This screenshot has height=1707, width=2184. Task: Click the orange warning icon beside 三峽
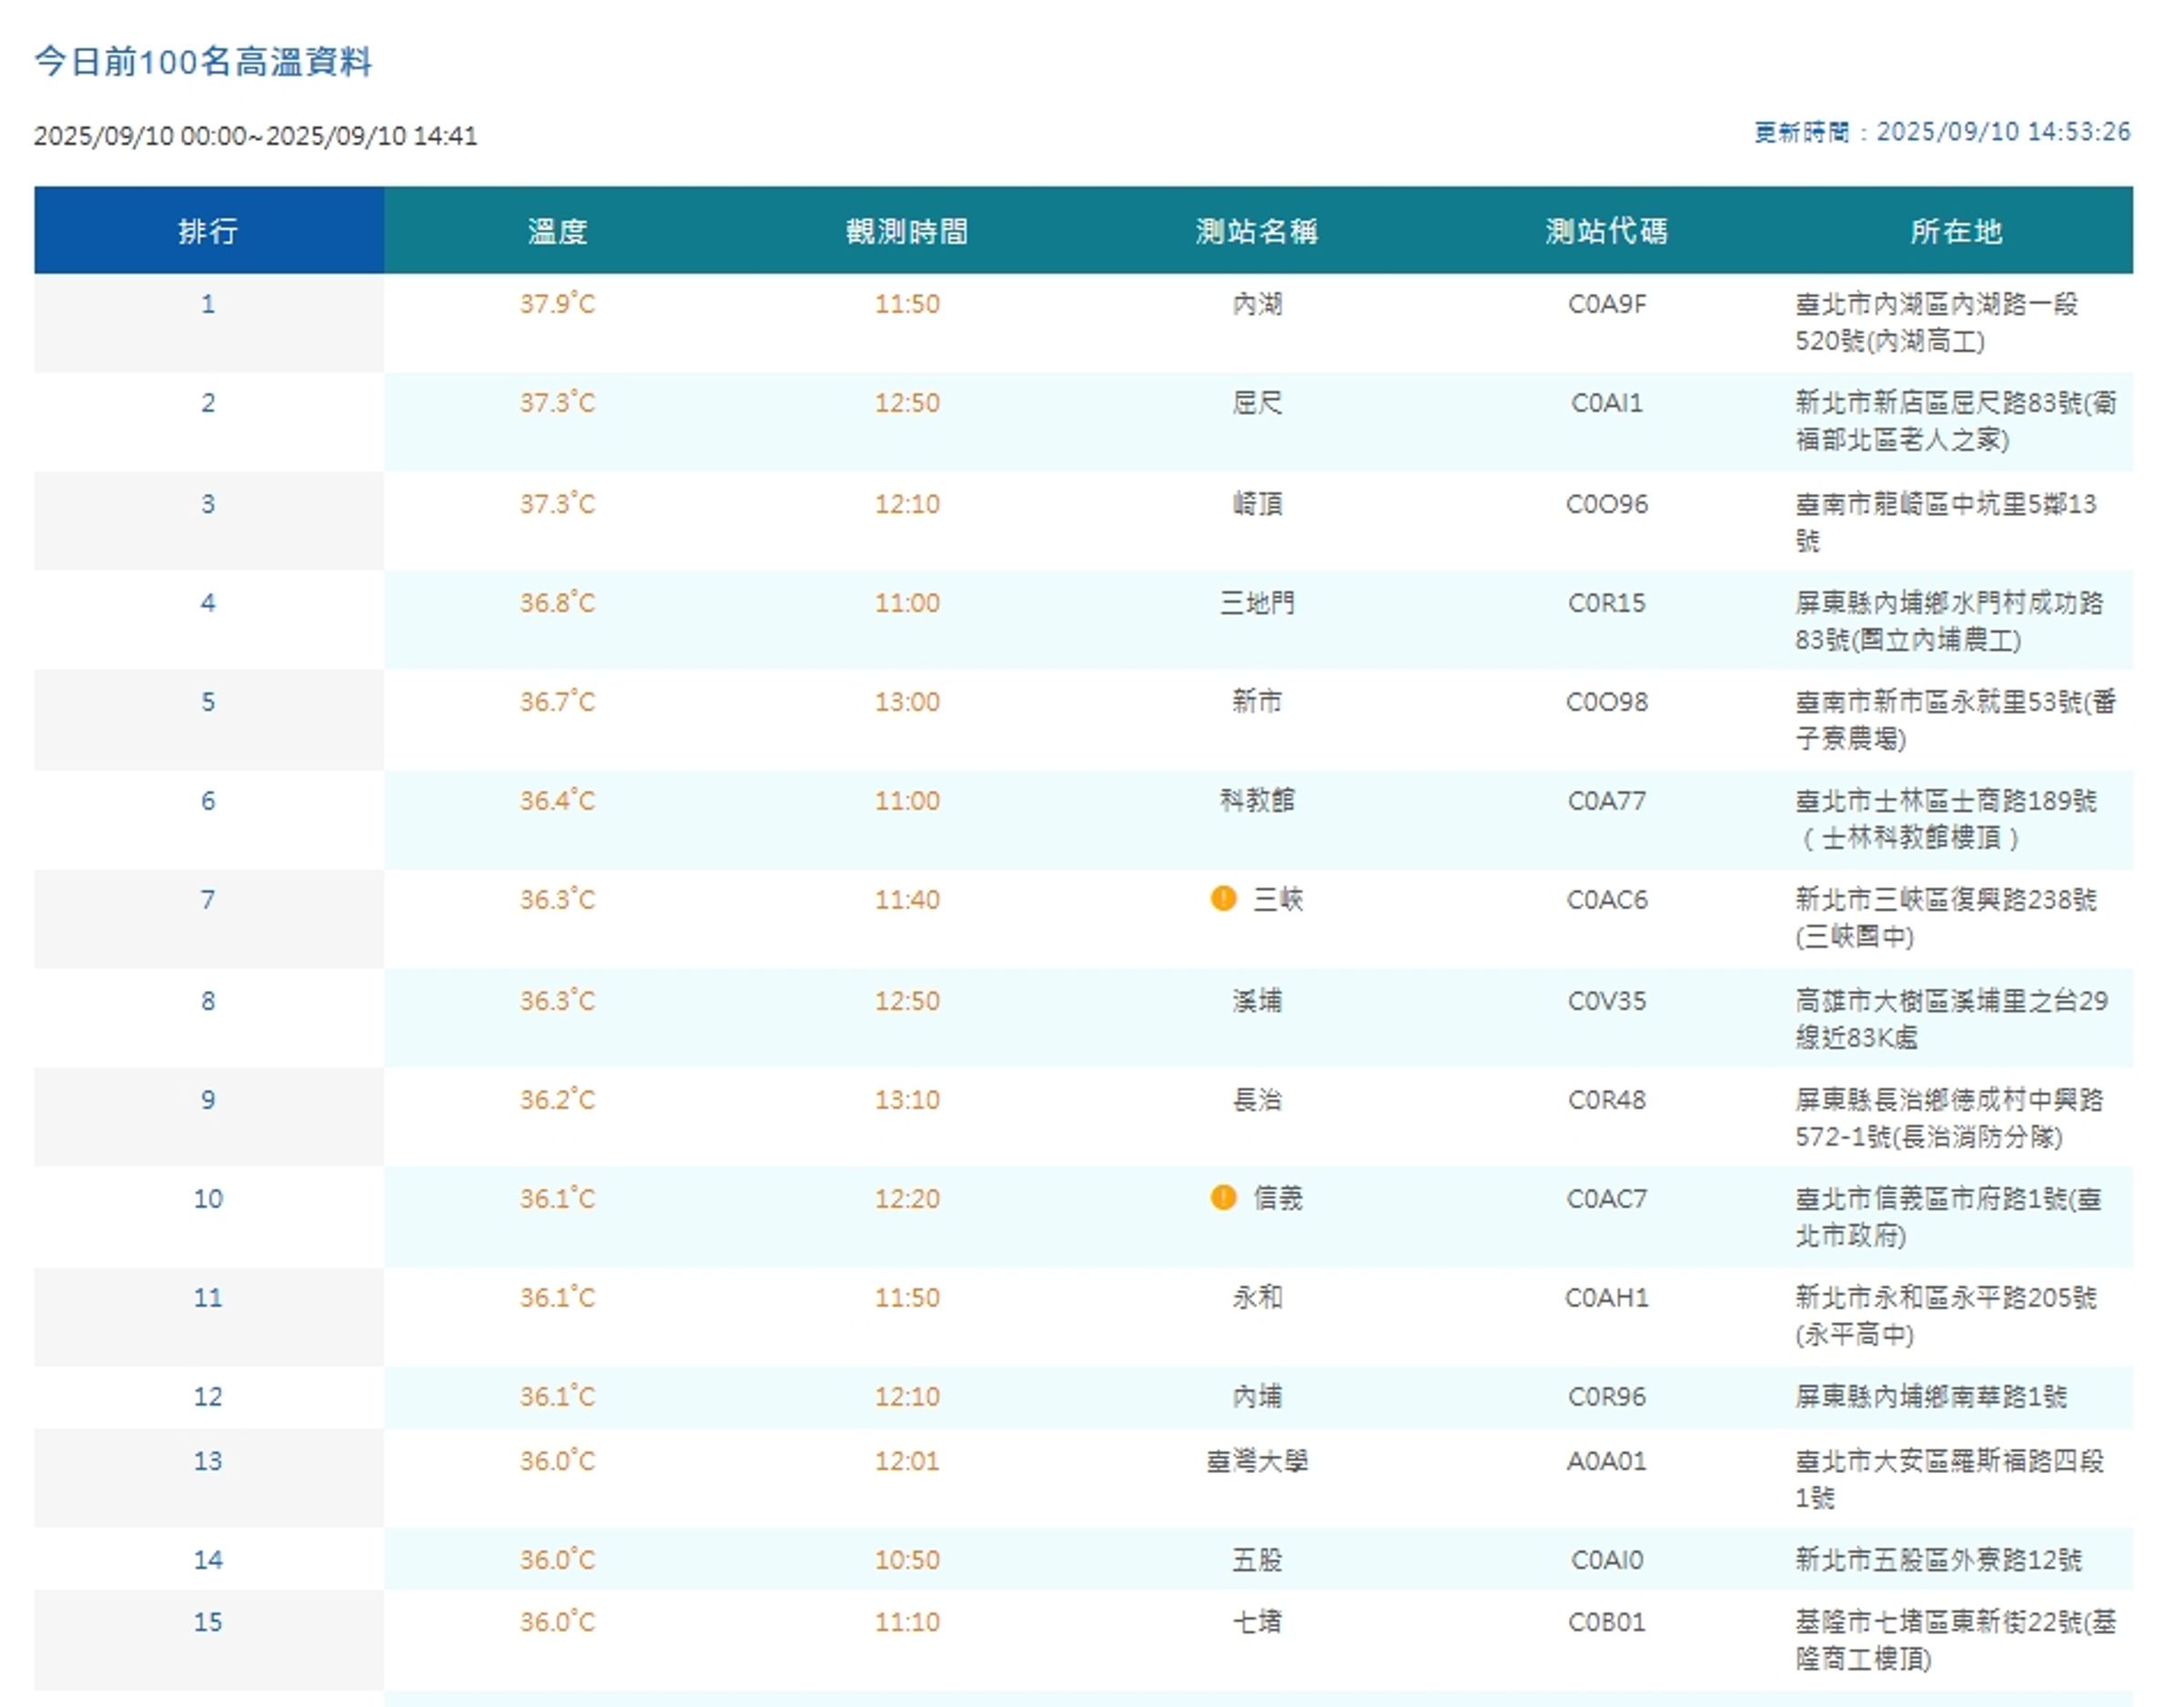click(1223, 898)
